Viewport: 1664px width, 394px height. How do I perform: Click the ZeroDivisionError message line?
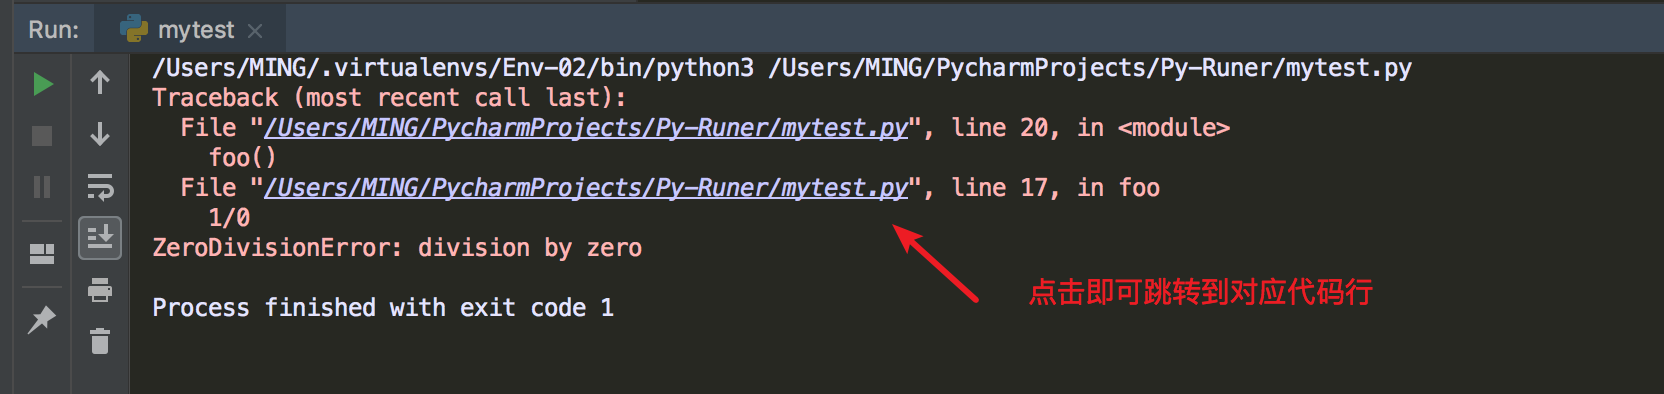397,248
